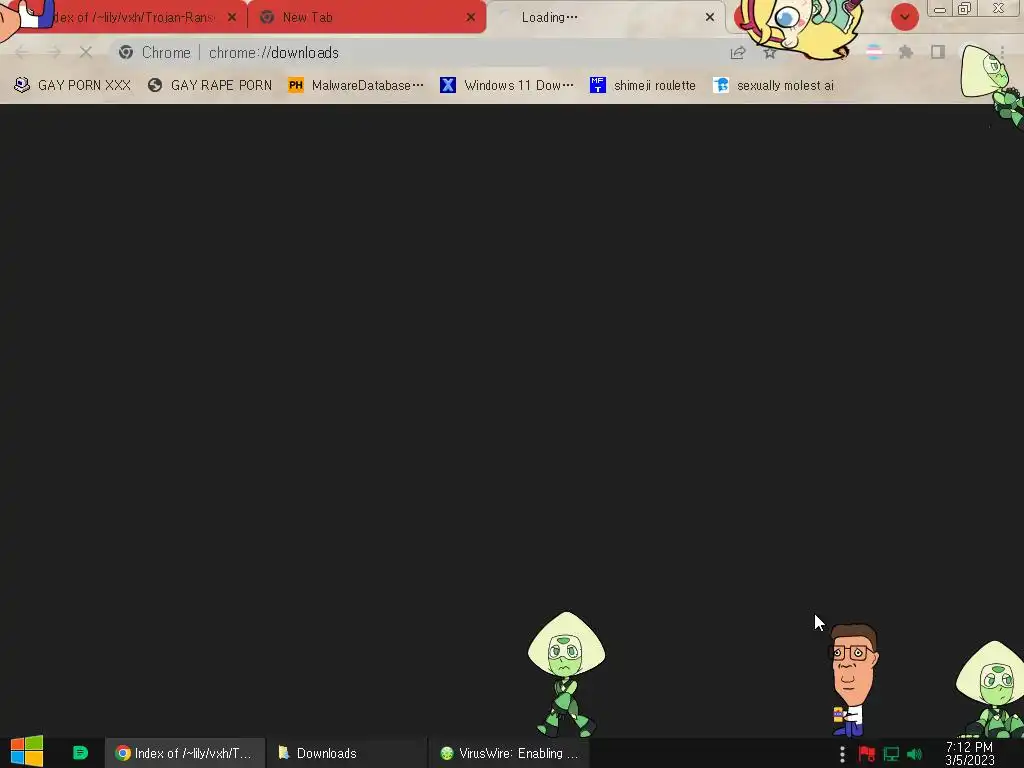Click the red flag tray icon
Viewport: 1024px width, 768px height.
(x=867, y=754)
